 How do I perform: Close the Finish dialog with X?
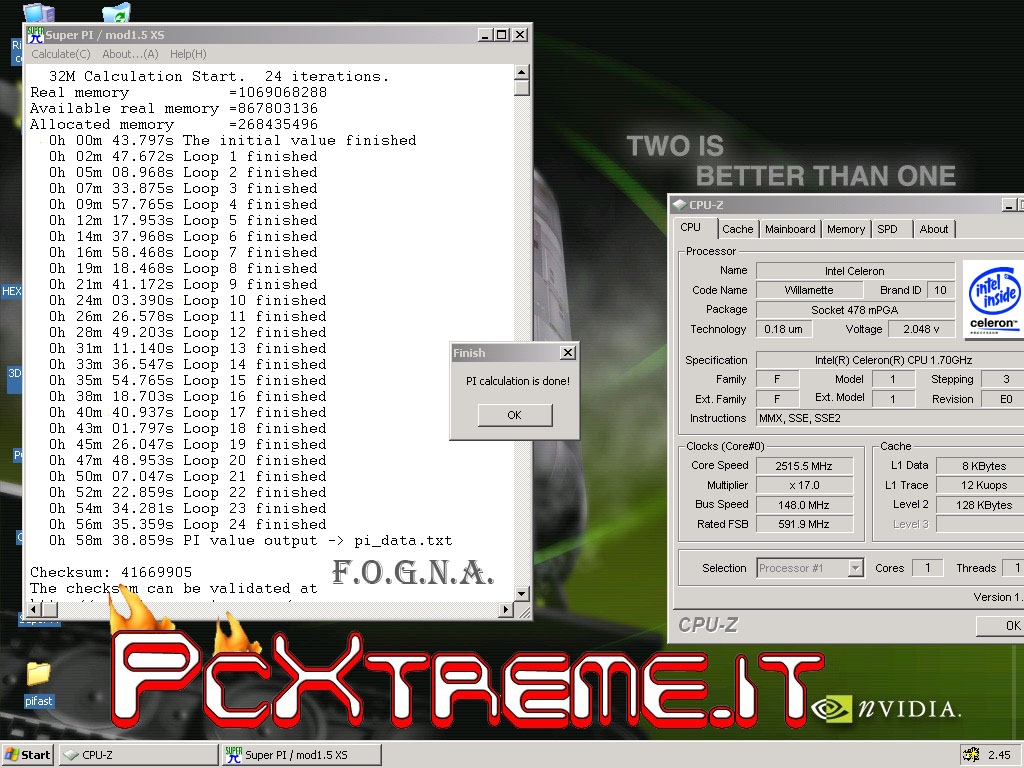tap(568, 353)
